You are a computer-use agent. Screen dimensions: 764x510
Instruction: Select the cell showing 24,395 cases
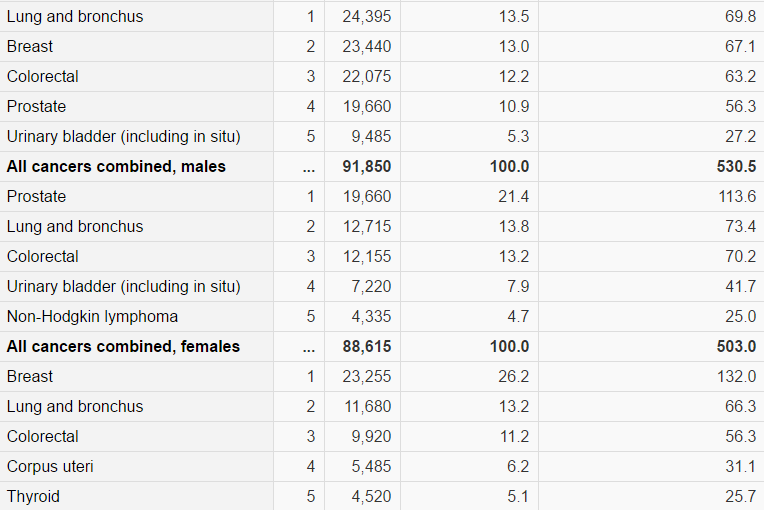[x=366, y=17]
